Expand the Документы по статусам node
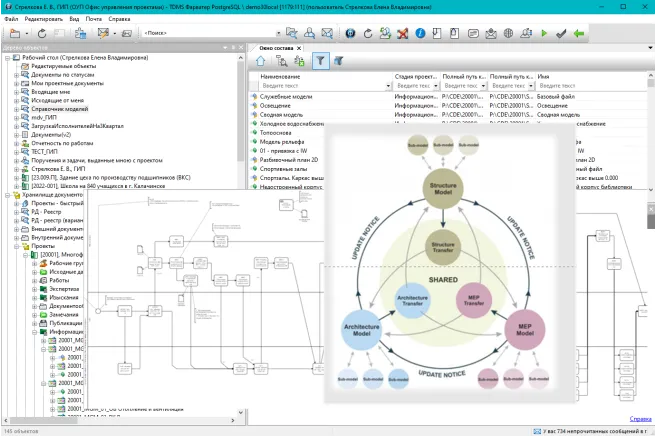The width and height of the screenshot is (656, 436). coord(16,77)
